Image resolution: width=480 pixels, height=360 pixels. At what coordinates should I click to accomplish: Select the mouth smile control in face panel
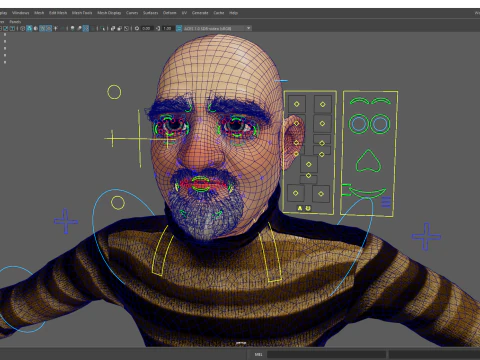(x=367, y=193)
